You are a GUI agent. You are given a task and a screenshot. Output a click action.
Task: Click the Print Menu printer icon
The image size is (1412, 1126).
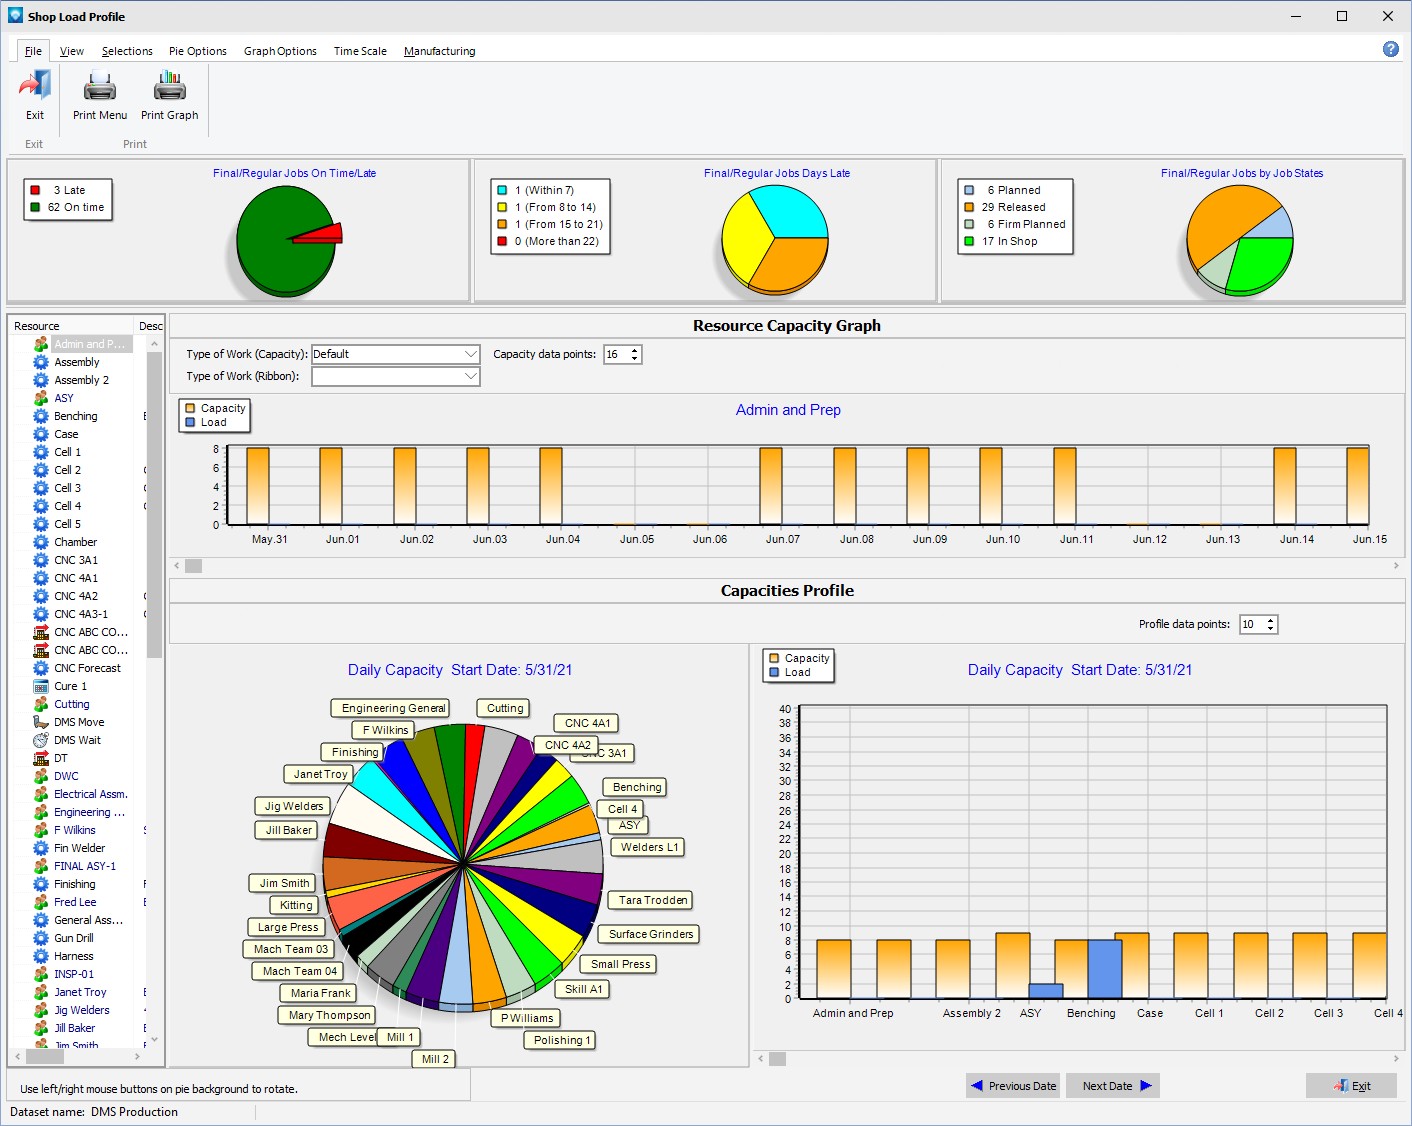click(x=100, y=87)
